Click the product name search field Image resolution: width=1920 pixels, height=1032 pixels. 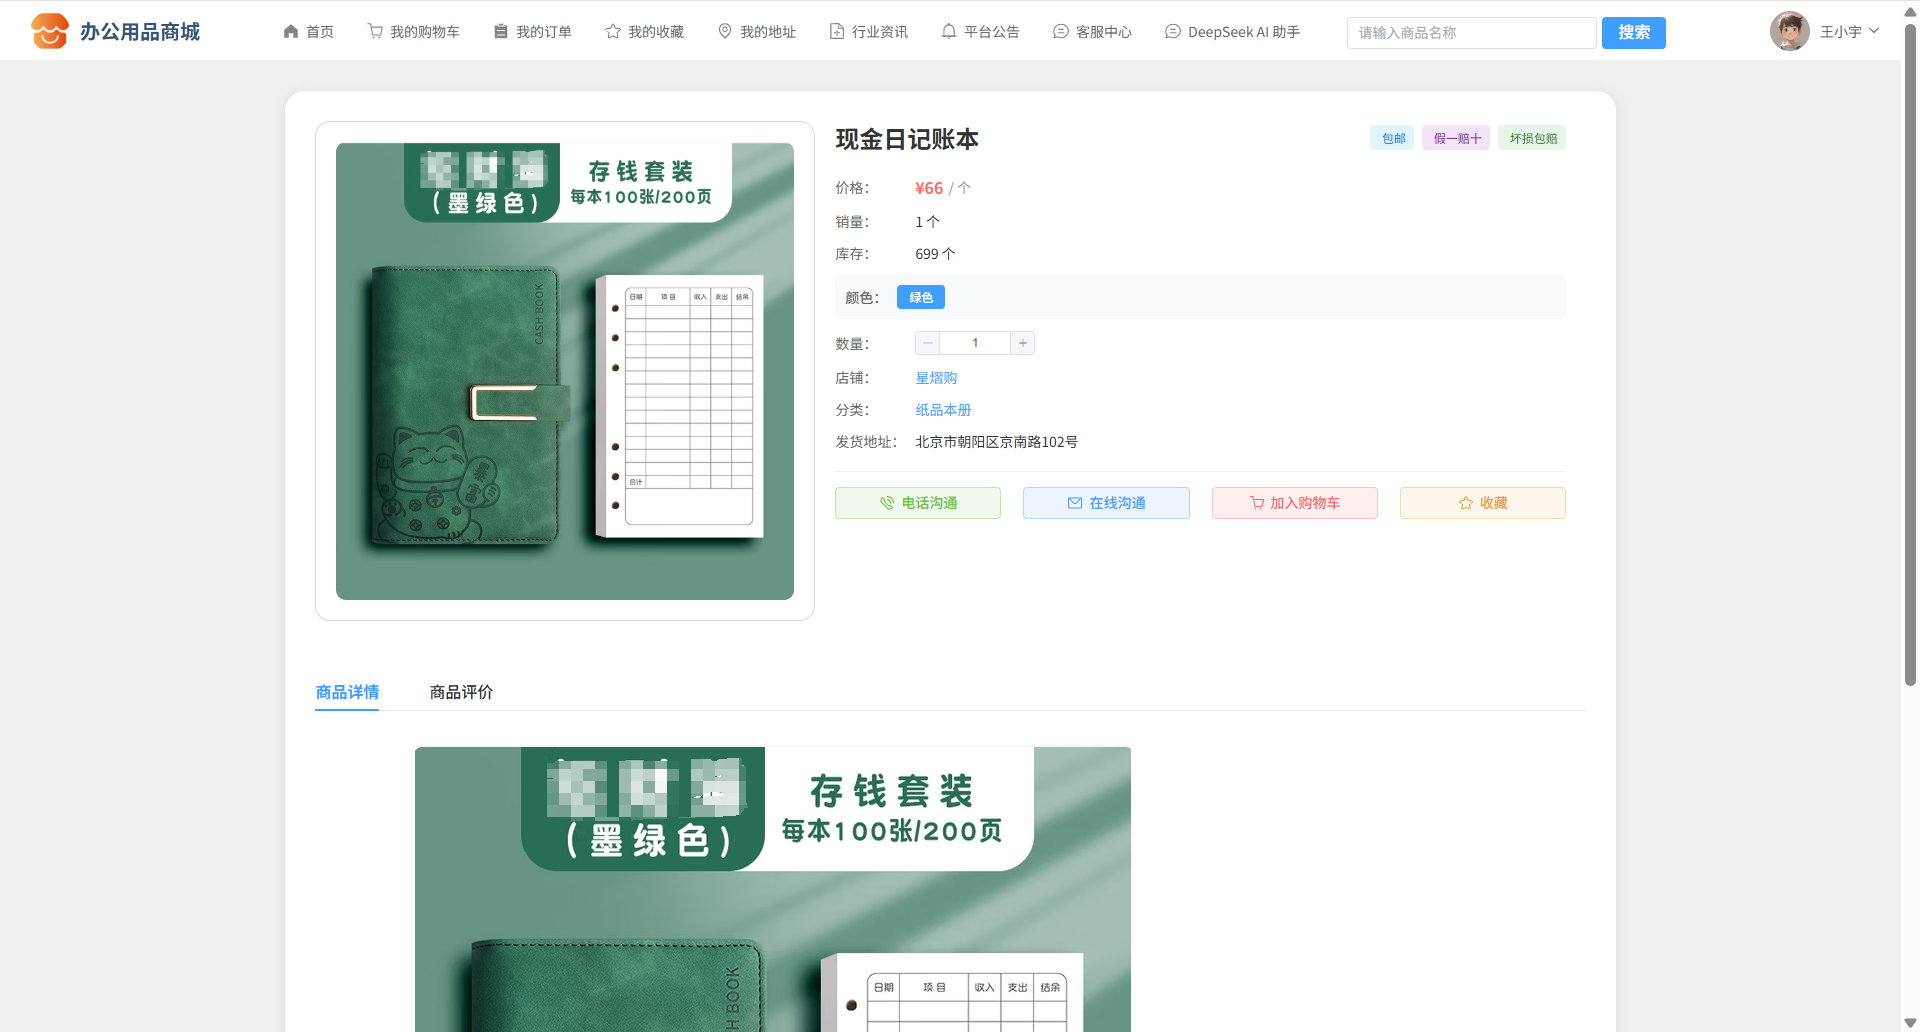[1470, 33]
